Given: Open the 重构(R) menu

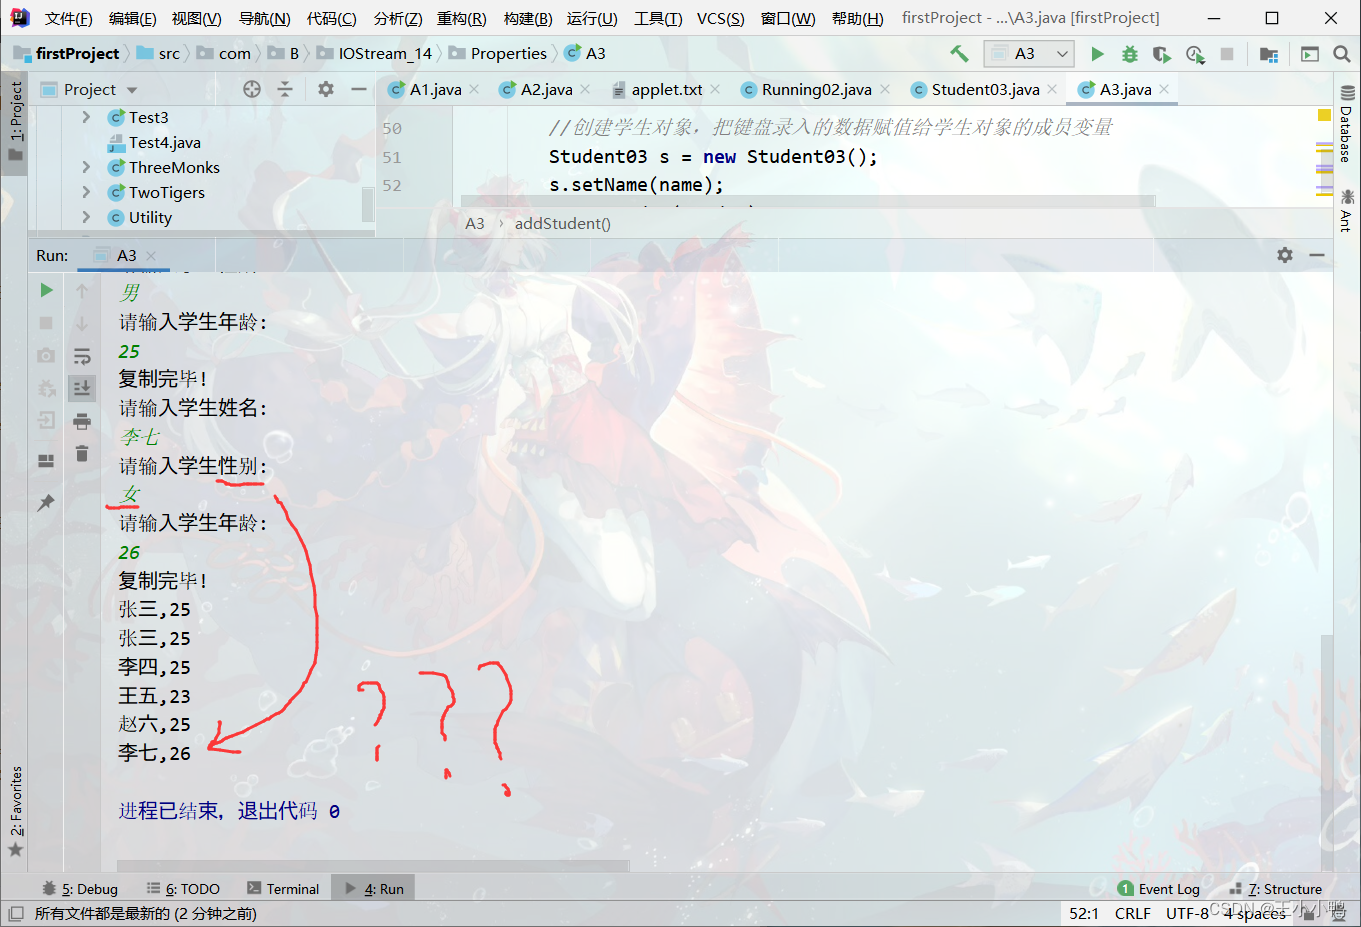Looking at the screenshot, I should [x=461, y=18].
